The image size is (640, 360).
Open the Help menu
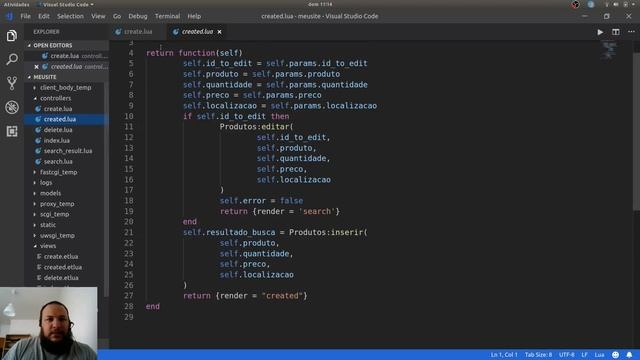(194, 16)
